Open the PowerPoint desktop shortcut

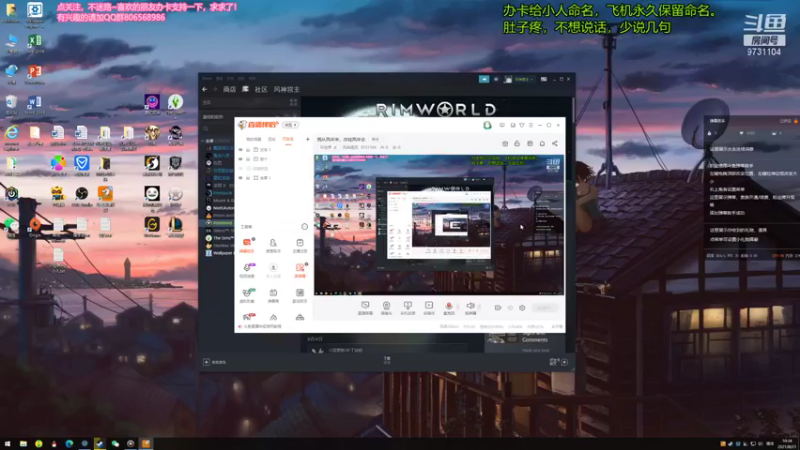(35, 74)
